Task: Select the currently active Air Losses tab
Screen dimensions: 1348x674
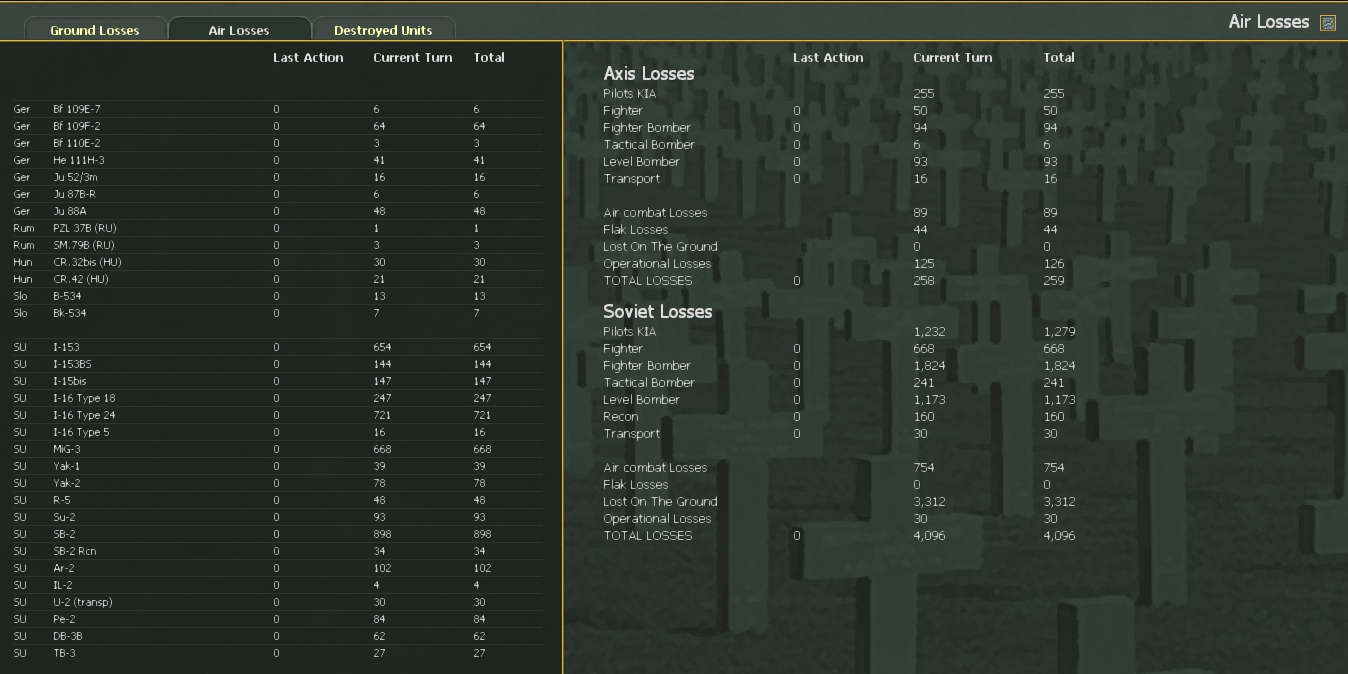Action: pos(240,29)
